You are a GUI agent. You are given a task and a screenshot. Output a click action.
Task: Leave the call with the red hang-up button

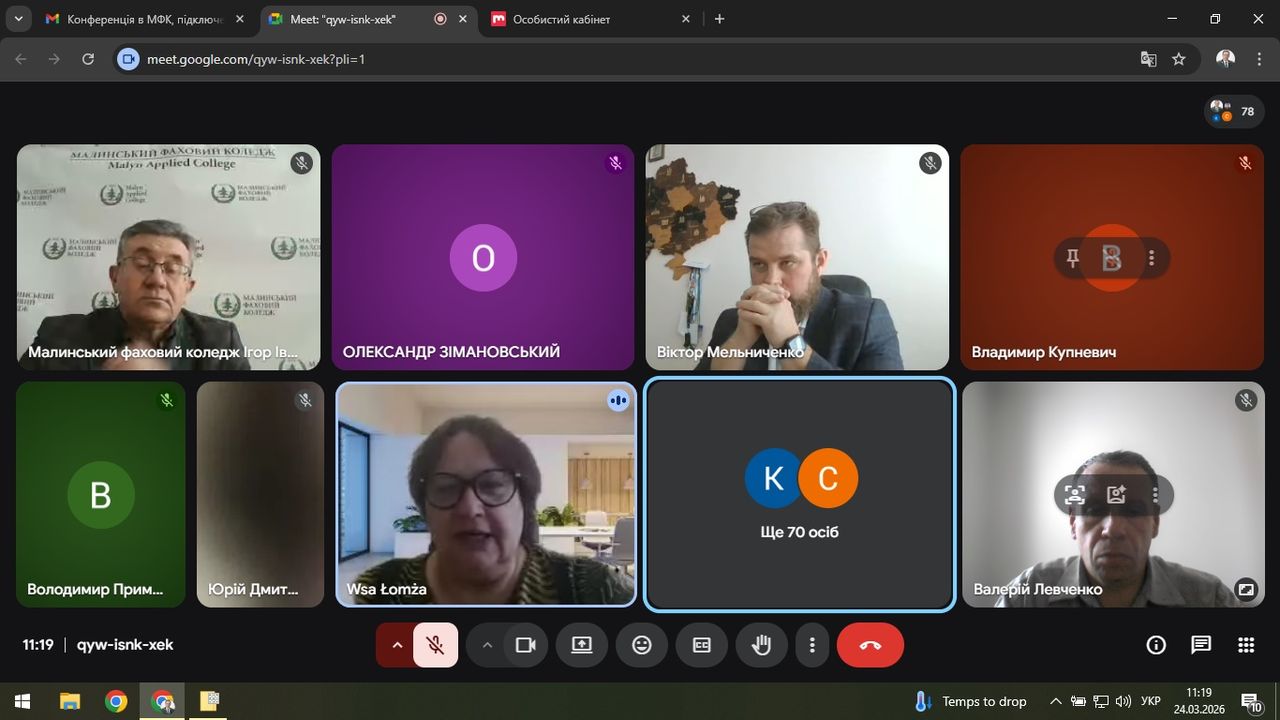[x=870, y=645]
